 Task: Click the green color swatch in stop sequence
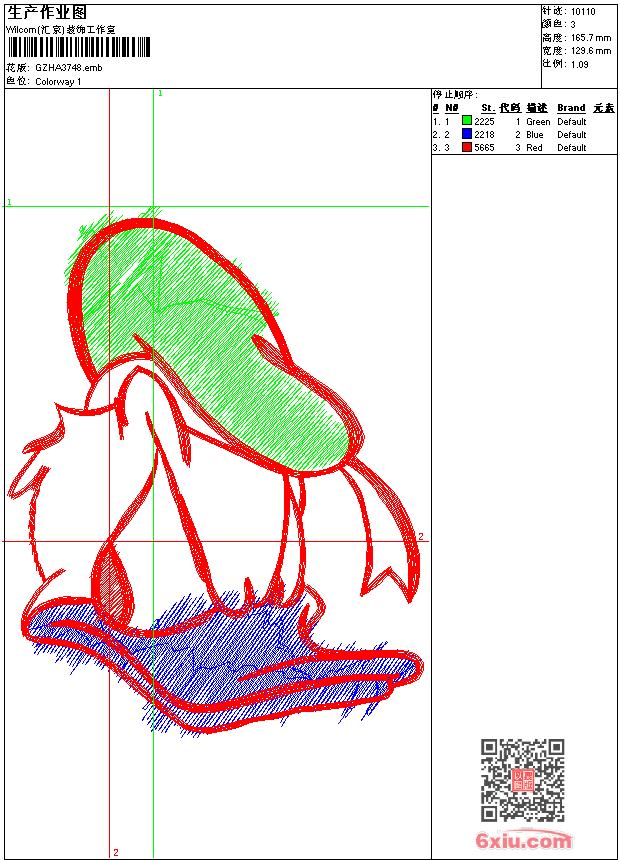tap(467, 120)
